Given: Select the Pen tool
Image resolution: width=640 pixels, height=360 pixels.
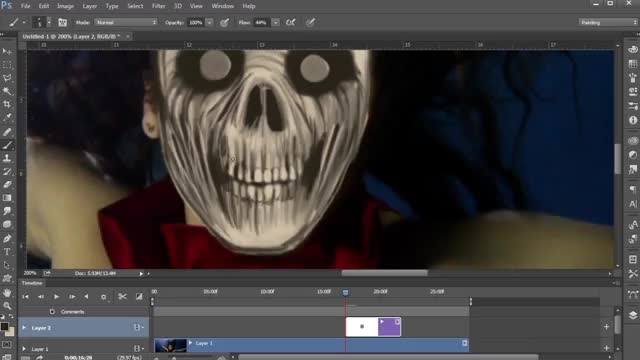Looking at the screenshot, I should click(x=7, y=238).
